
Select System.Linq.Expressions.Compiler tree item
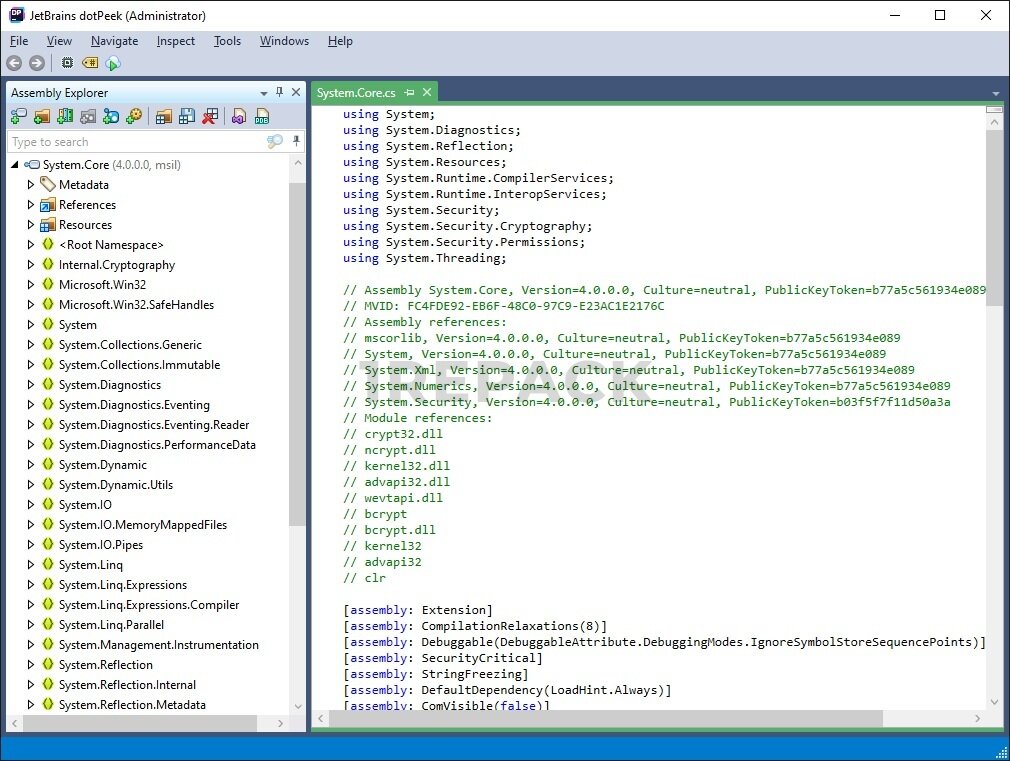[x=149, y=604]
